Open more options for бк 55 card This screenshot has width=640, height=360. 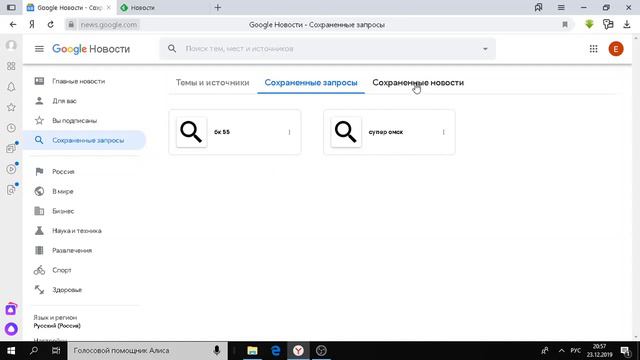(x=289, y=132)
